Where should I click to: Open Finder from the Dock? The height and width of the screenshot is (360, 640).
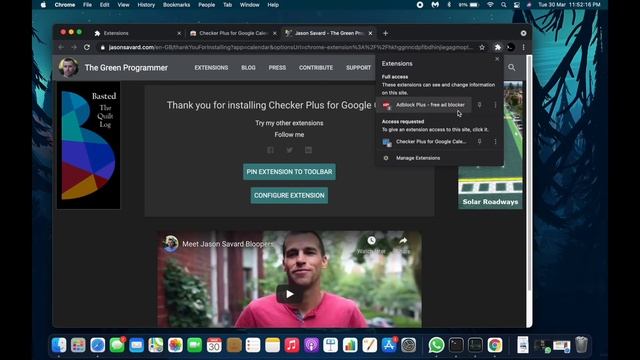coord(59,345)
